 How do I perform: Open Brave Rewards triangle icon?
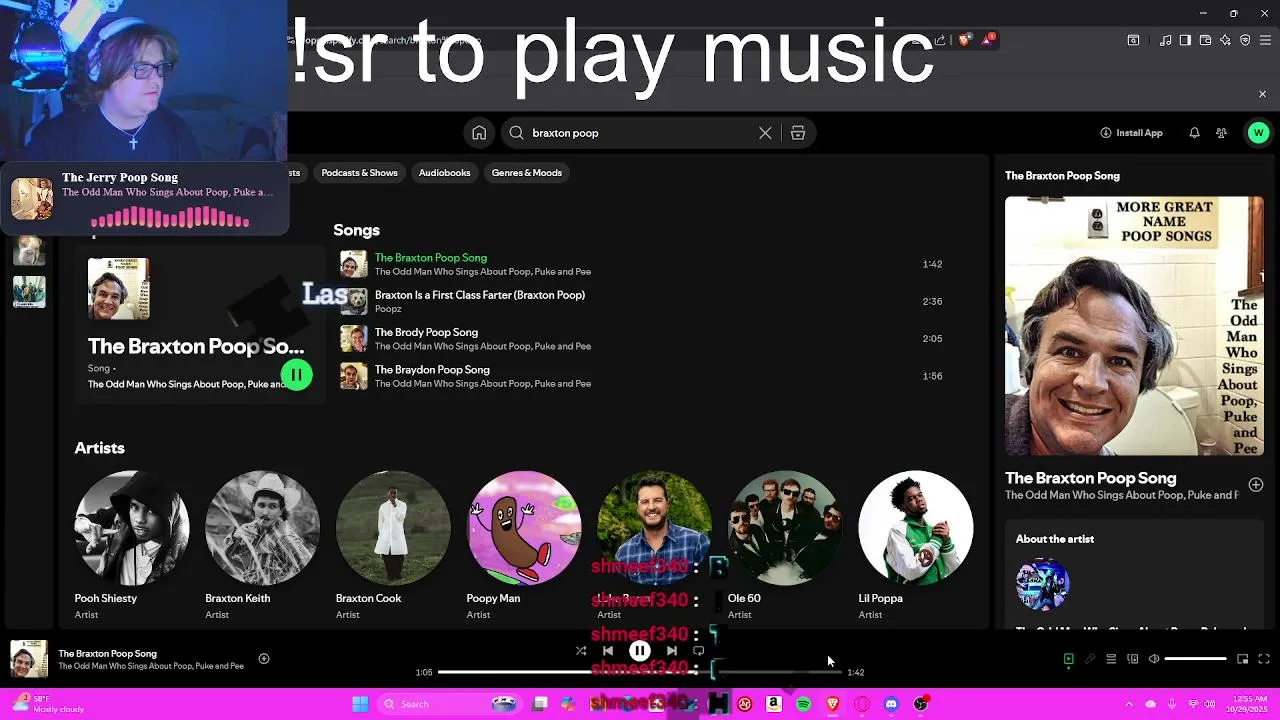(x=988, y=40)
